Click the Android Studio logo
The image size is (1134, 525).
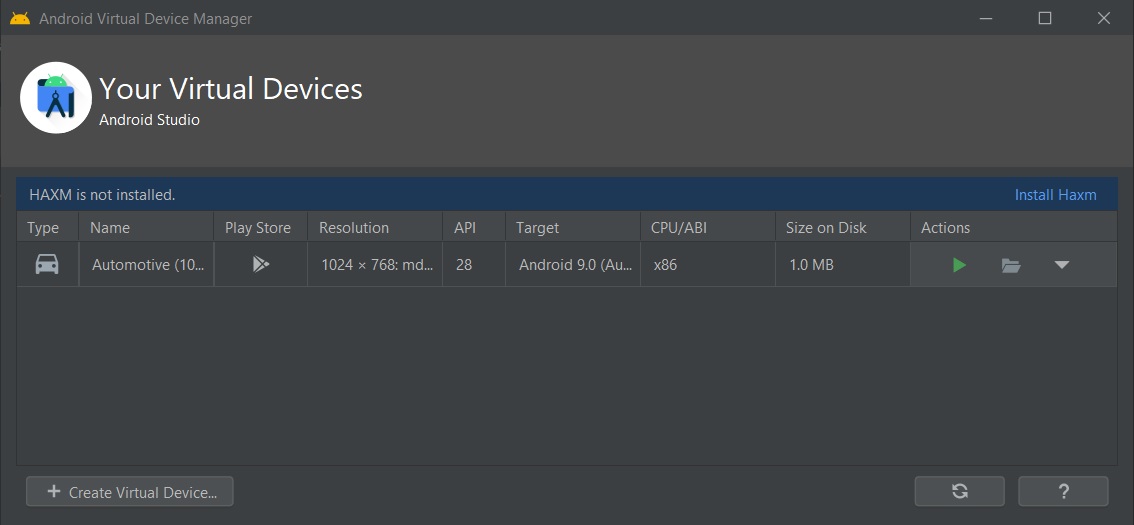point(56,98)
